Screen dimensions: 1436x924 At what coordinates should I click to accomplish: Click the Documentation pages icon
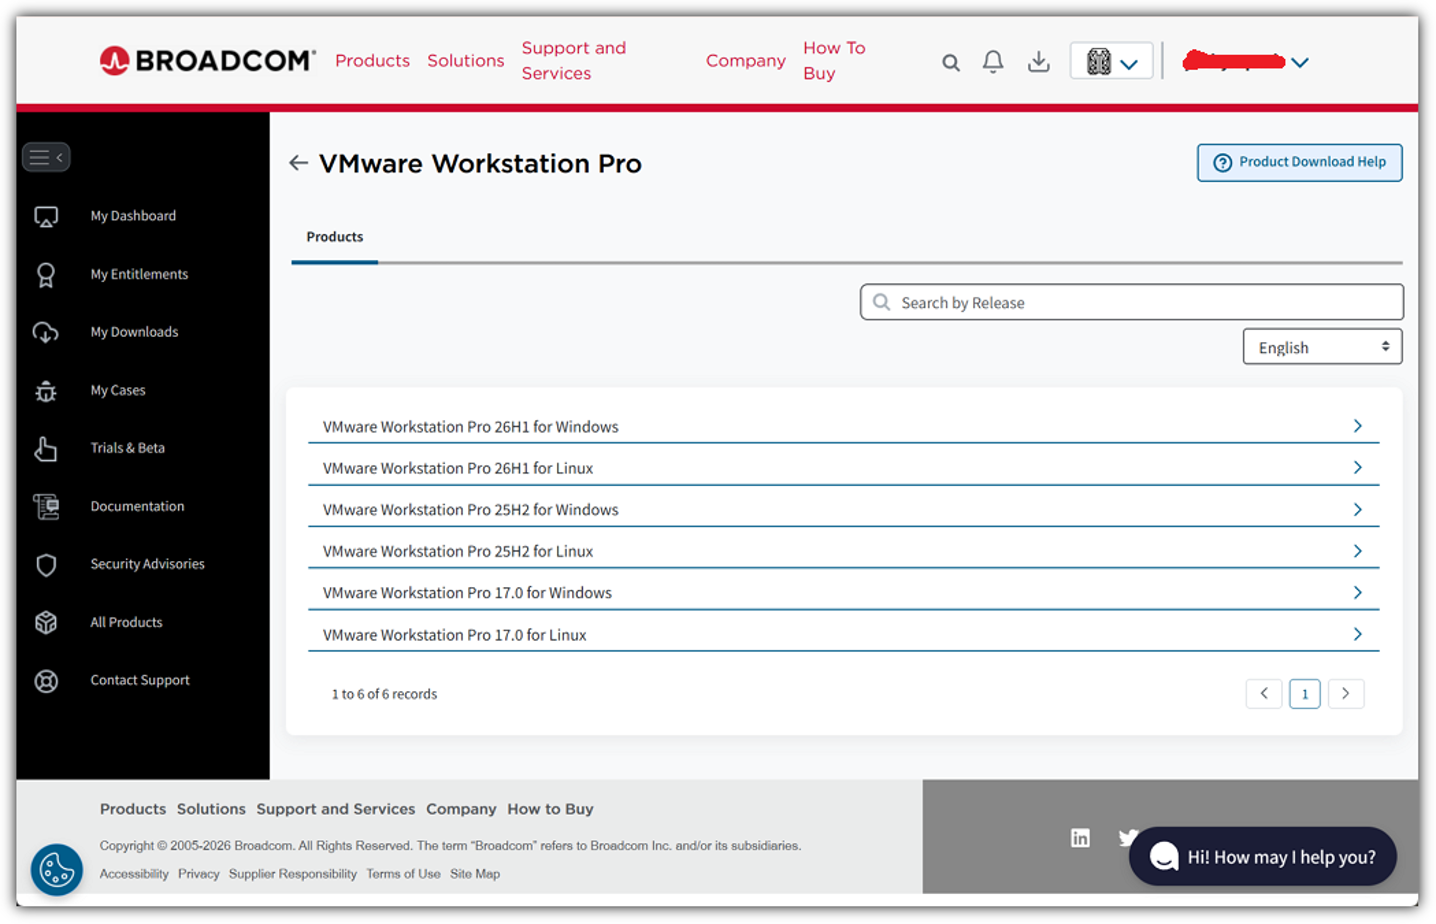[46, 507]
